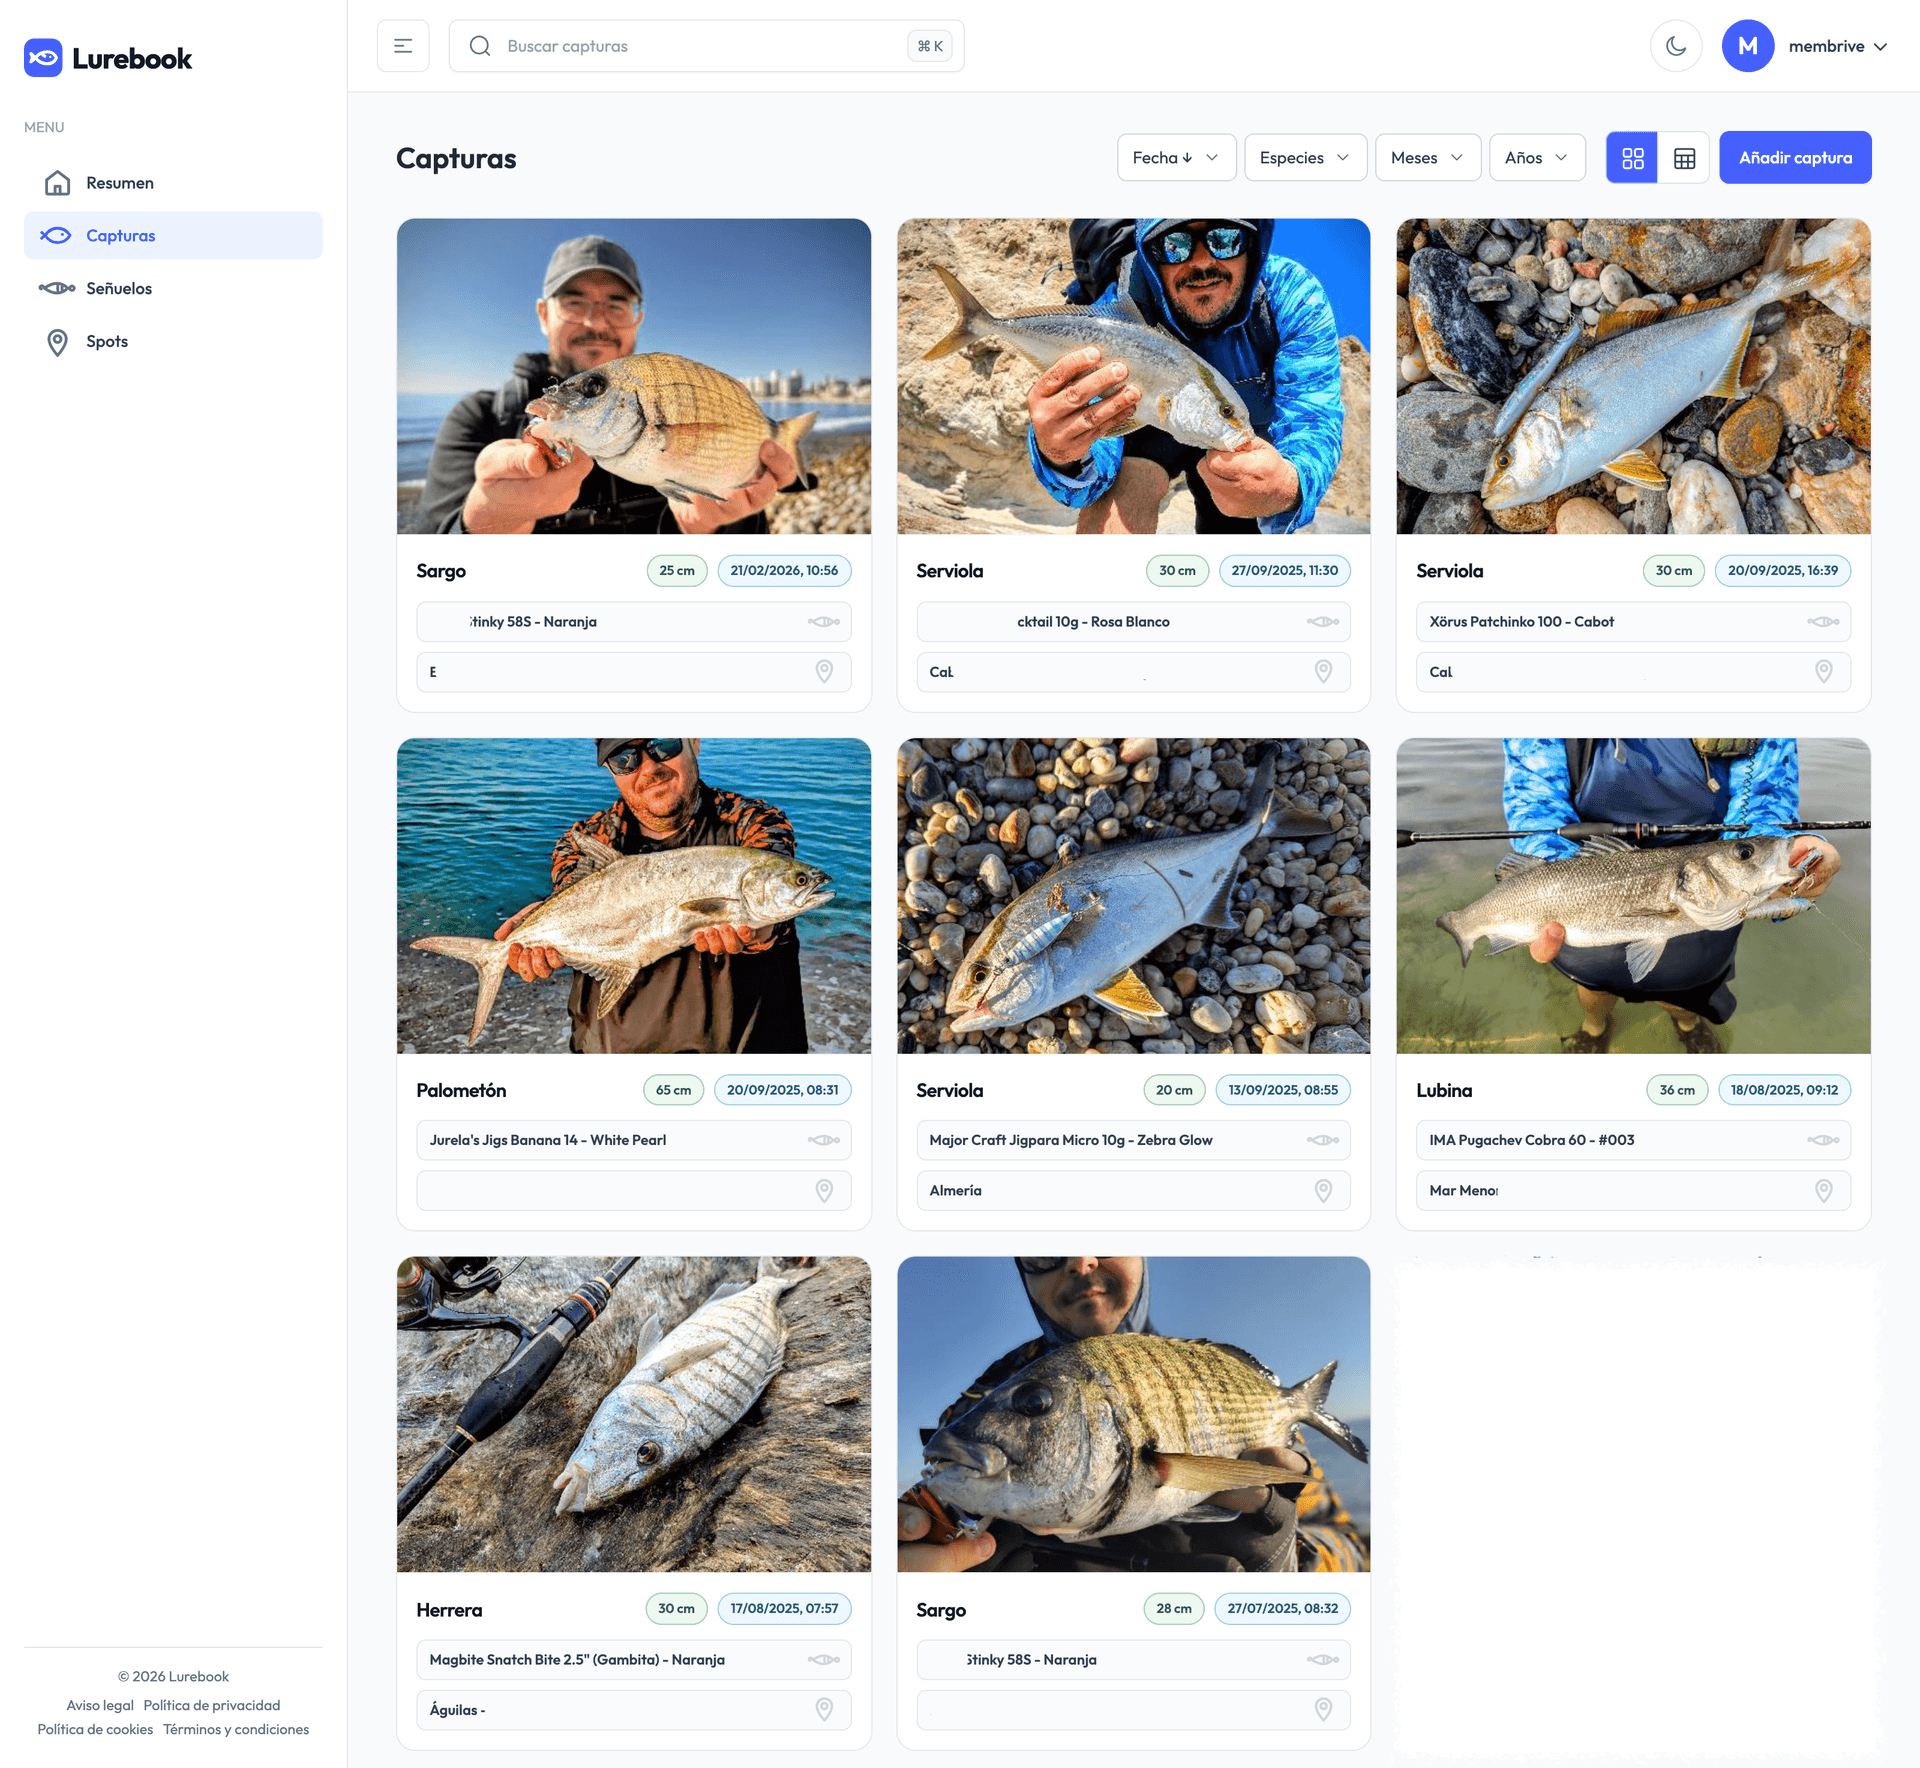The image size is (1920, 1768).
Task: Open Spots from the sidebar menu
Action: click(x=107, y=341)
